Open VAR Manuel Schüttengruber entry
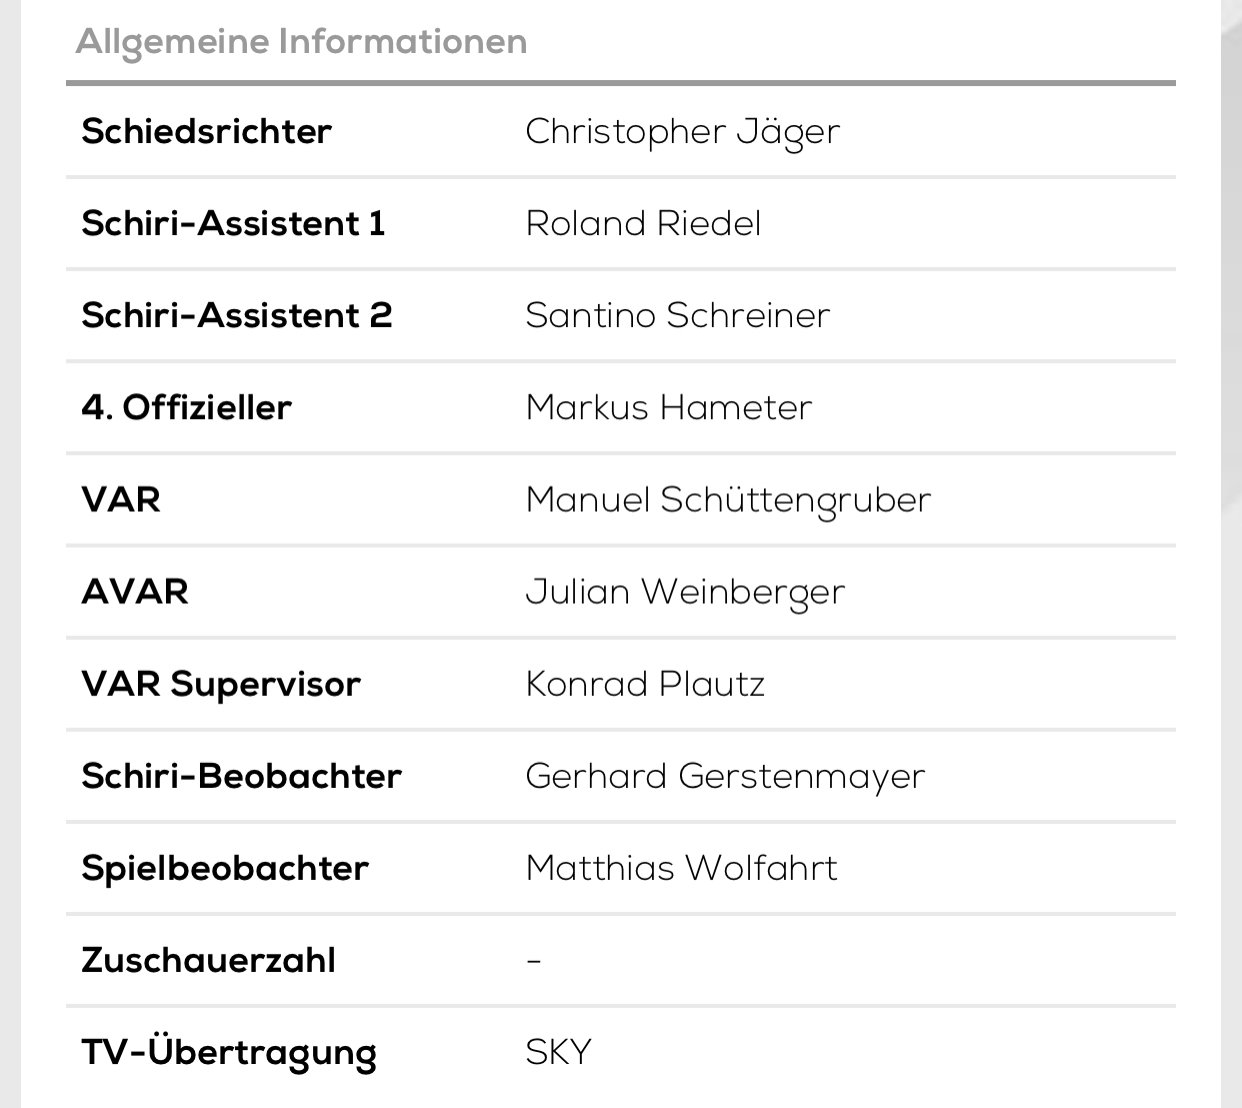The image size is (1242, 1108). 729,501
